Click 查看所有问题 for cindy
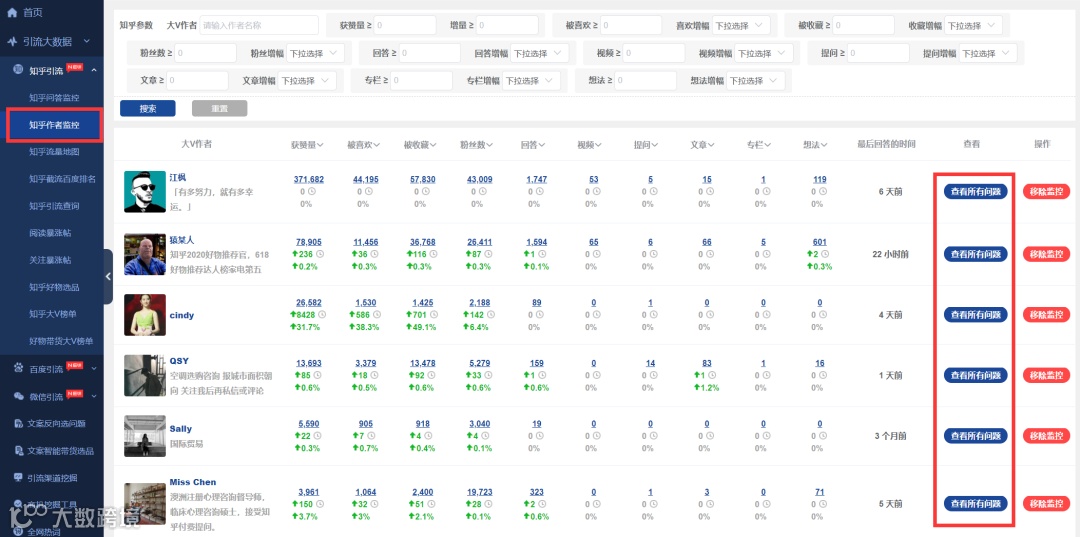Viewport: 1080px width, 537px height. pos(975,315)
